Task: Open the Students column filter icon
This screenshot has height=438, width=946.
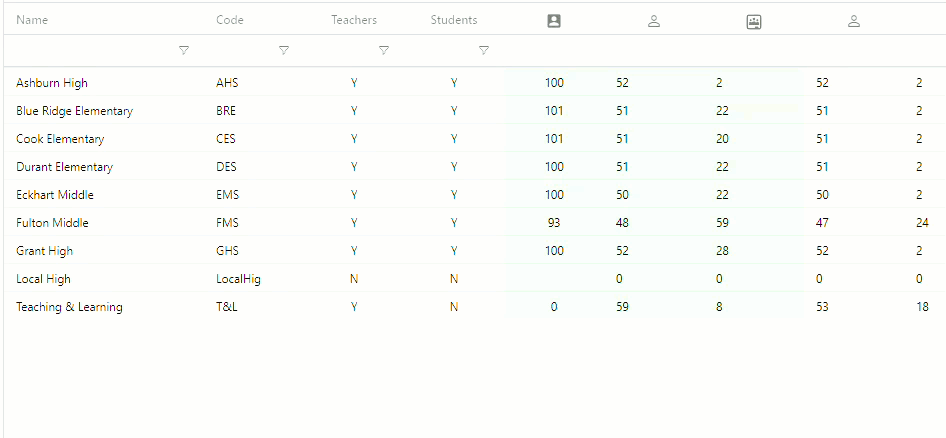Action: (484, 51)
